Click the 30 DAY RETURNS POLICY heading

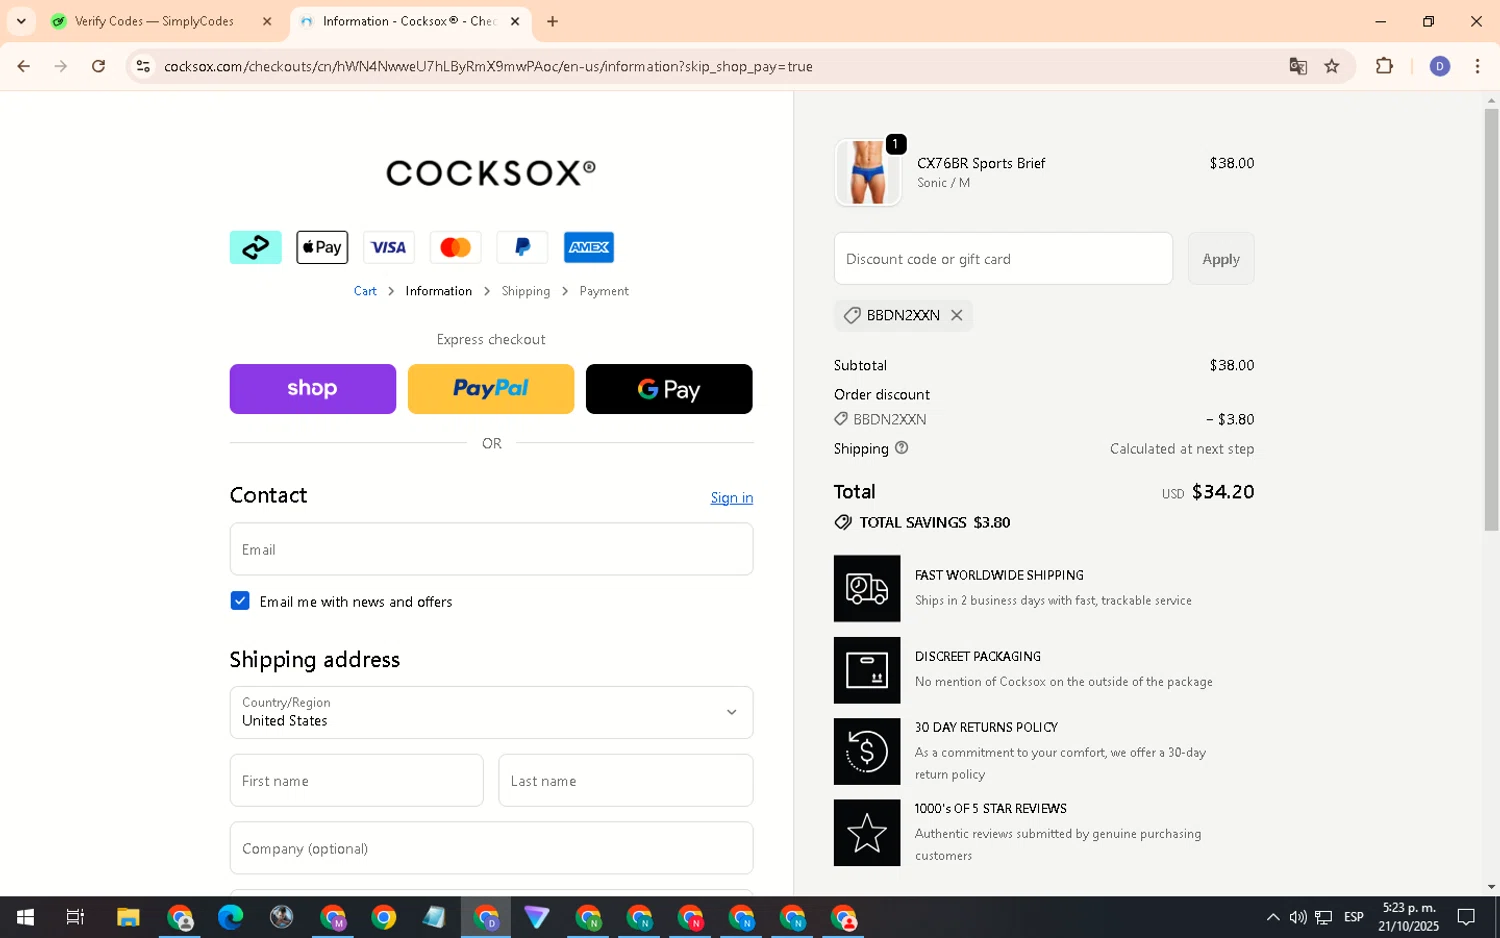tap(986, 727)
